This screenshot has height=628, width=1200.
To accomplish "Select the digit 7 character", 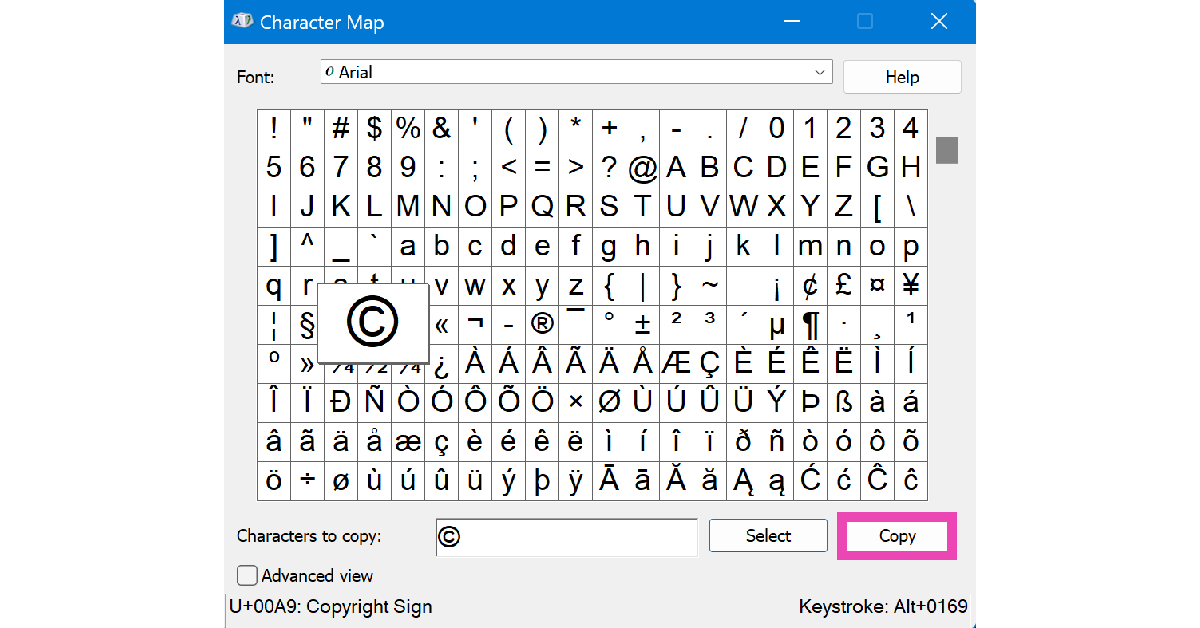I will [341, 168].
